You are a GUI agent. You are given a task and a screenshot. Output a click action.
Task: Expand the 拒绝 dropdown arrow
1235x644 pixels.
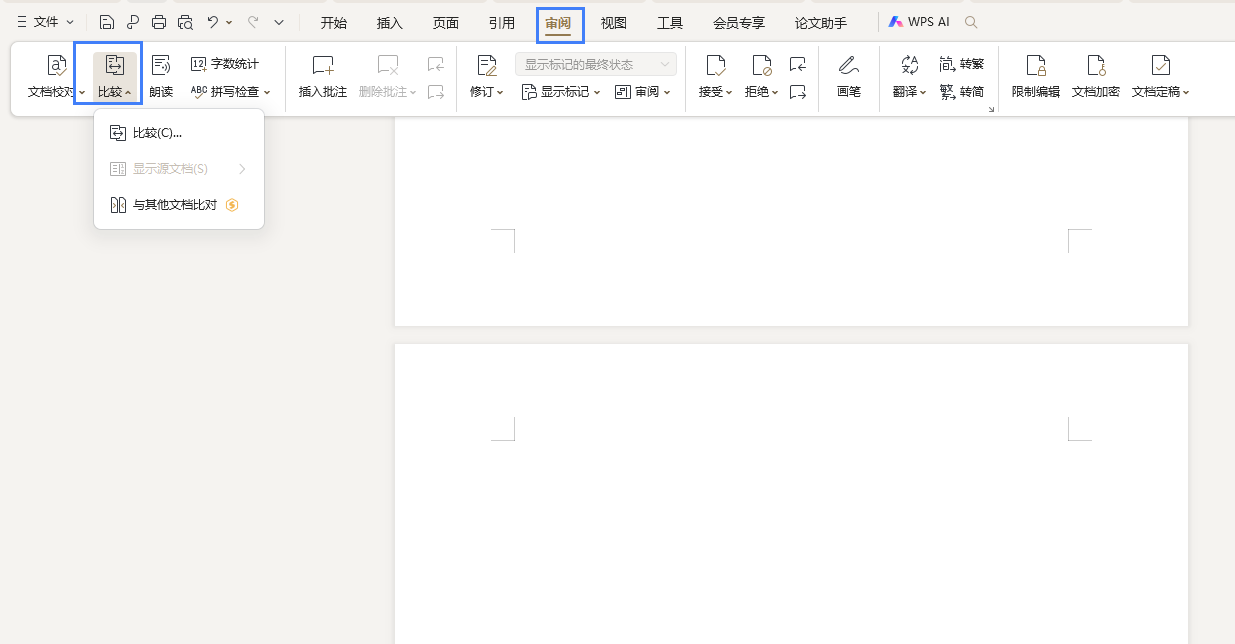775,92
